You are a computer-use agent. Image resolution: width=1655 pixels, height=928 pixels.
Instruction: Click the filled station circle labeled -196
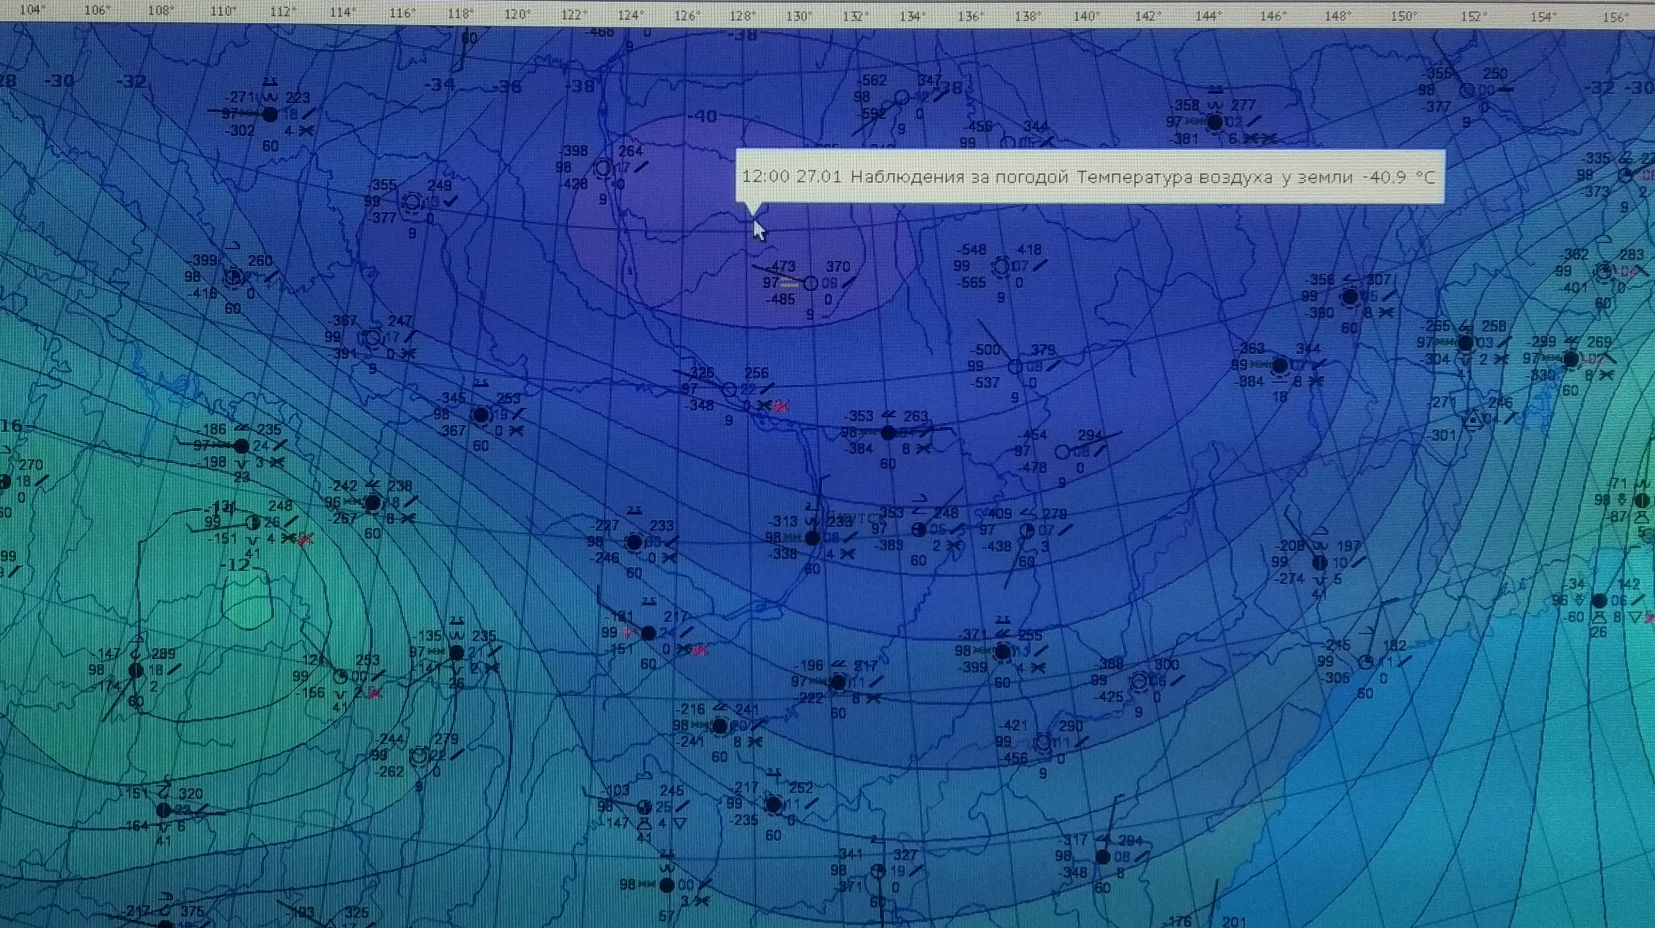tap(838, 682)
